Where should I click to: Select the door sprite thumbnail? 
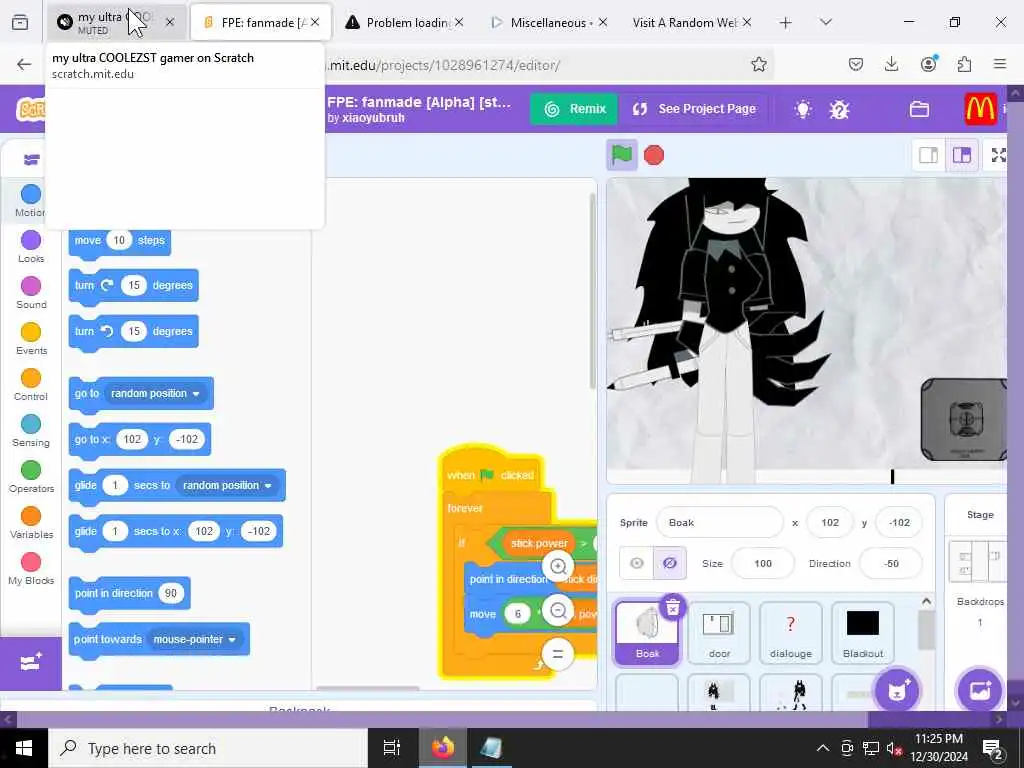click(x=719, y=633)
